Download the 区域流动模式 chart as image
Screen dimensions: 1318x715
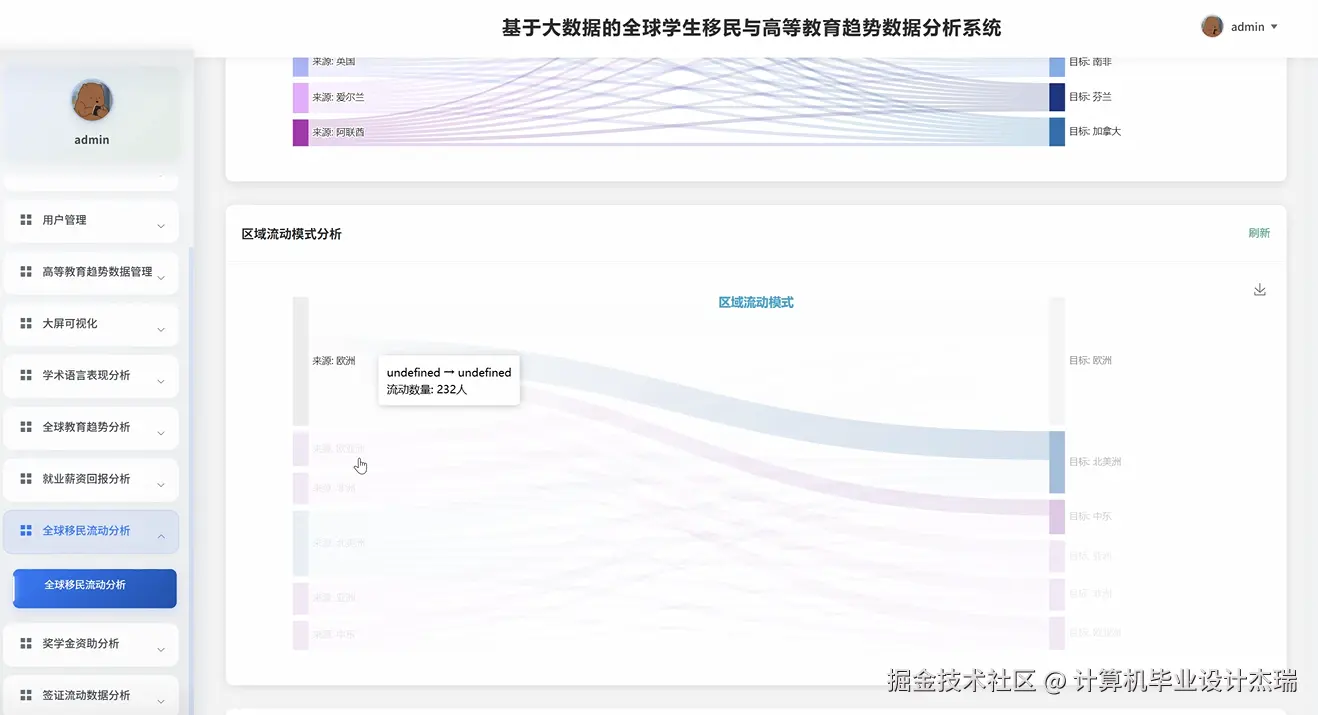(x=1260, y=290)
